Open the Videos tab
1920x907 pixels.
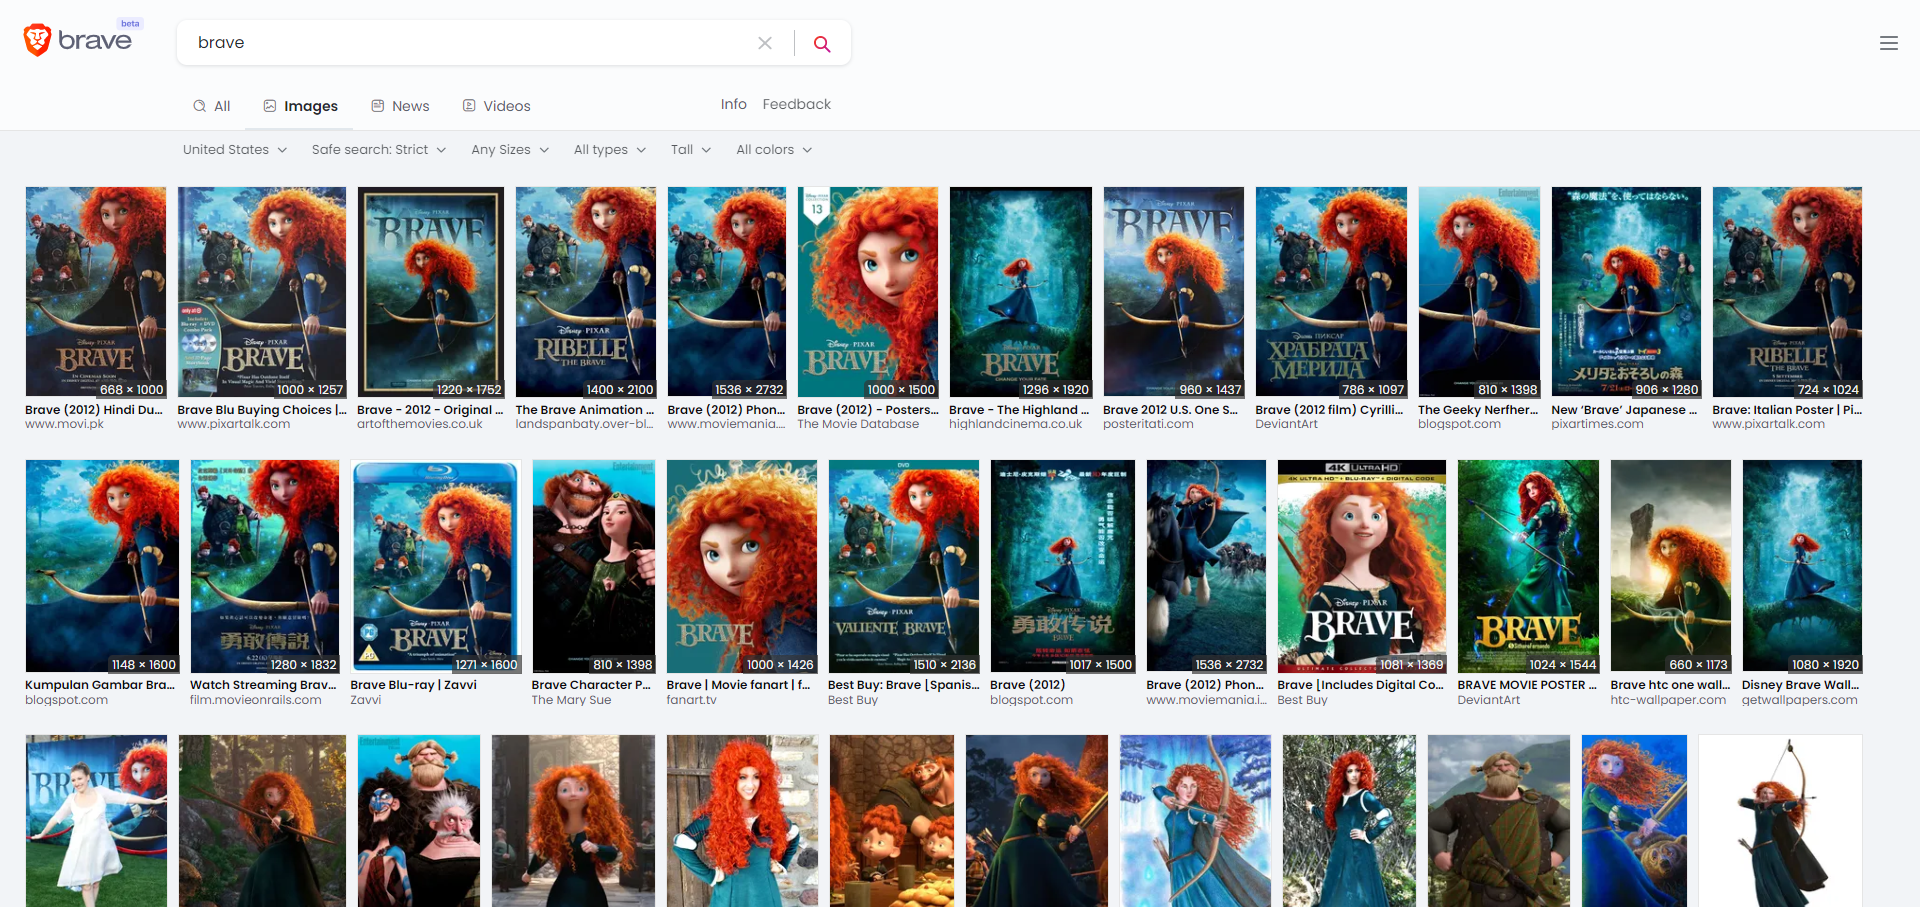pos(496,106)
